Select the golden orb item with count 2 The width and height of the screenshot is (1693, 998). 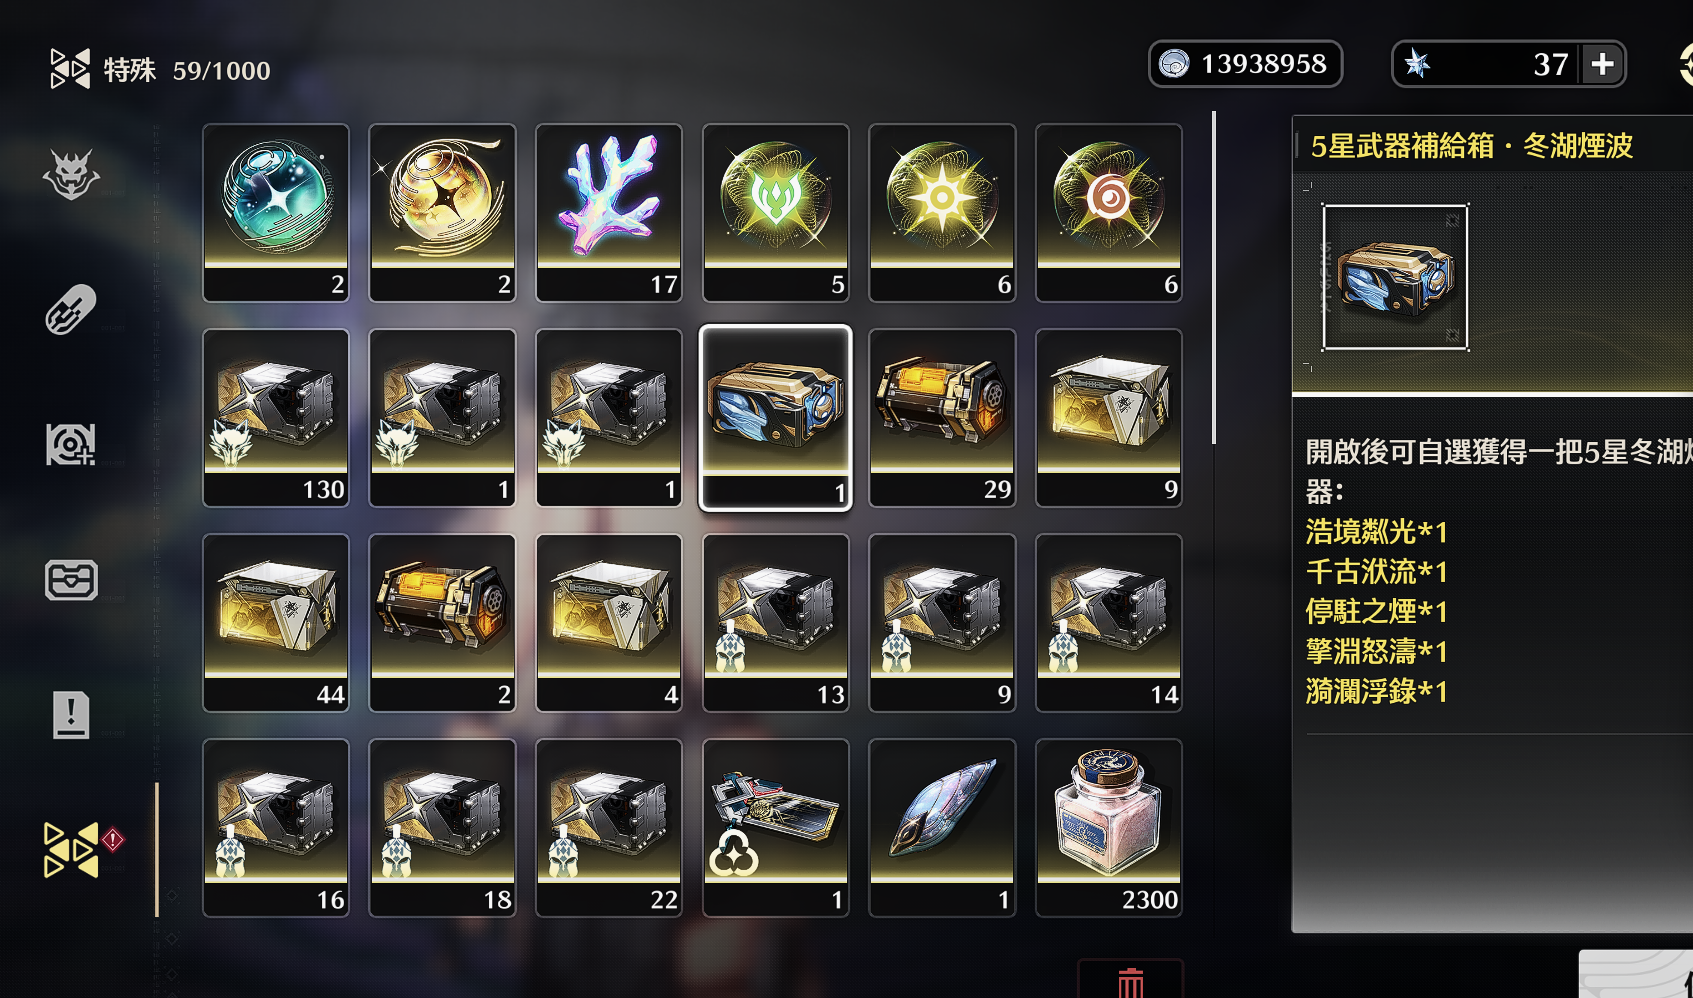442,212
